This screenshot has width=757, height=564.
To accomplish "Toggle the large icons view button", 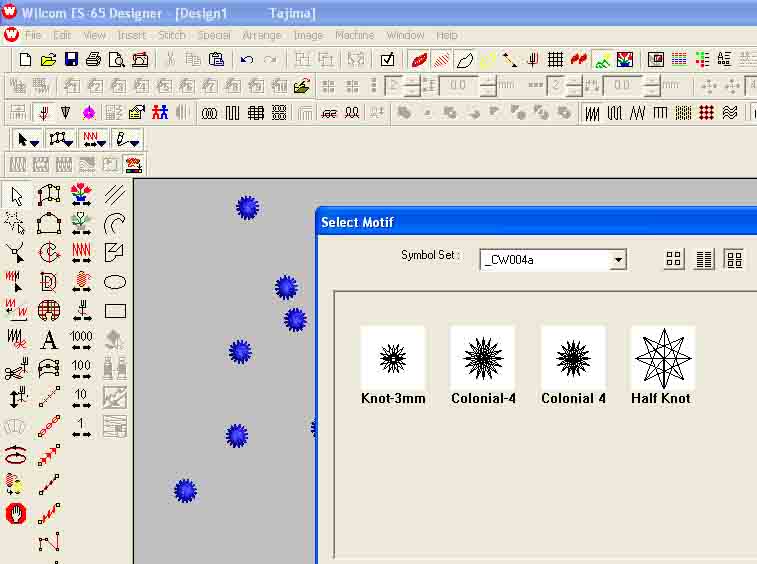I will click(674, 260).
